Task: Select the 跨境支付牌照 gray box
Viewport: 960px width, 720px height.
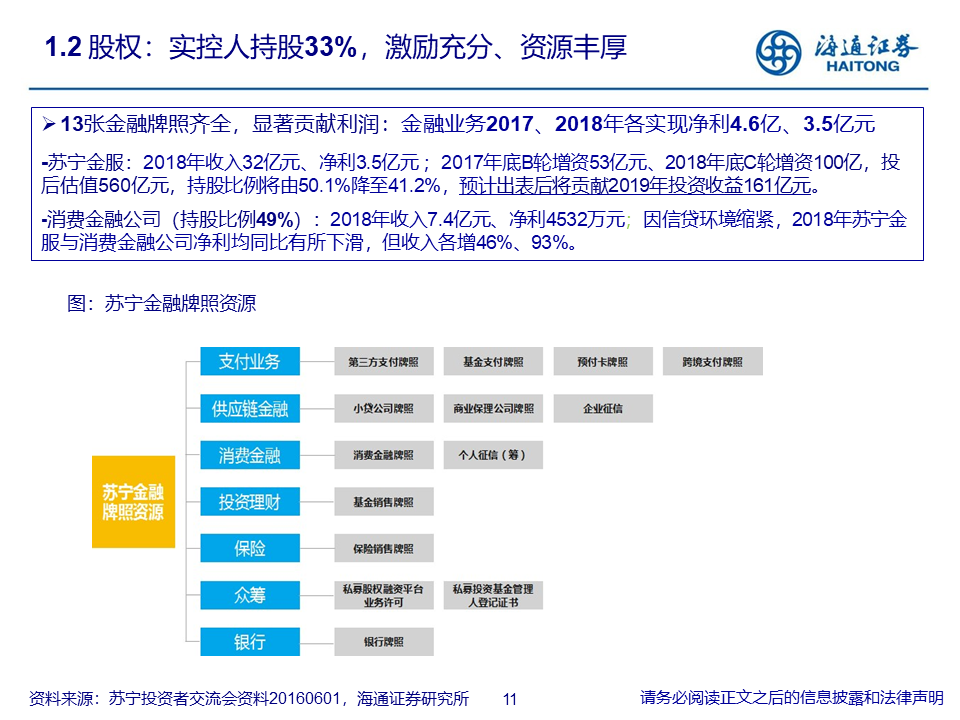Action: 713,361
